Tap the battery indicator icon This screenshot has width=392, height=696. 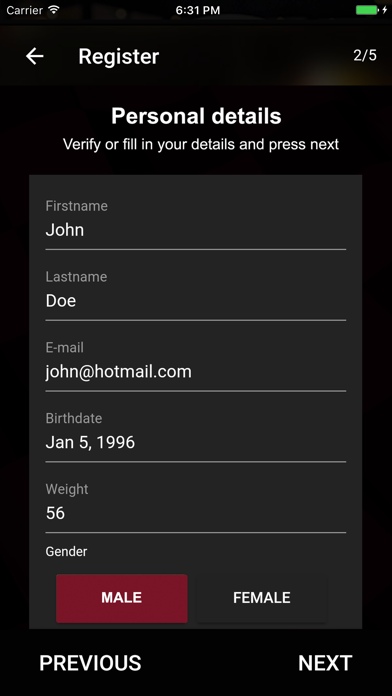pyautogui.click(x=367, y=10)
